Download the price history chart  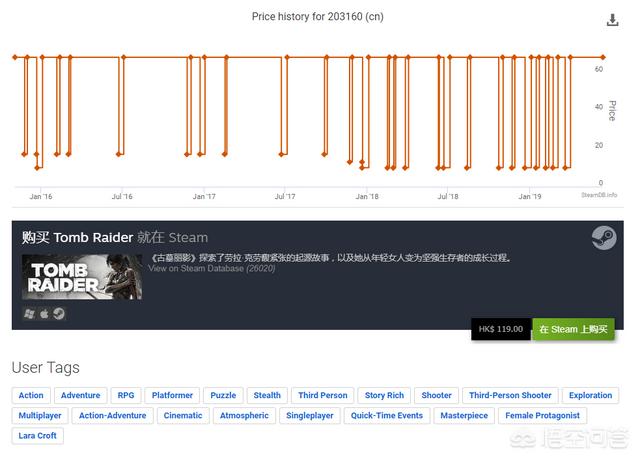tap(612, 20)
